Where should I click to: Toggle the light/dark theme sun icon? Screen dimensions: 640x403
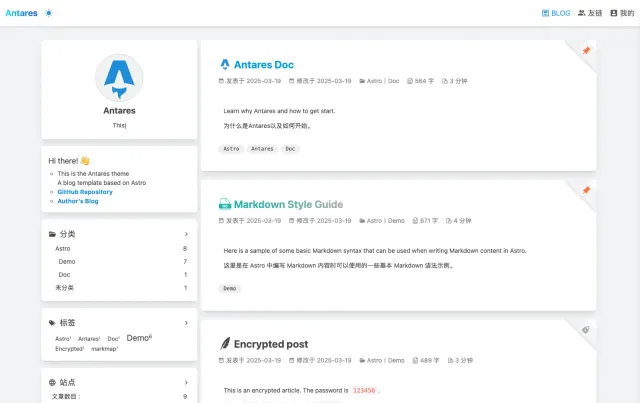coord(49,13)
